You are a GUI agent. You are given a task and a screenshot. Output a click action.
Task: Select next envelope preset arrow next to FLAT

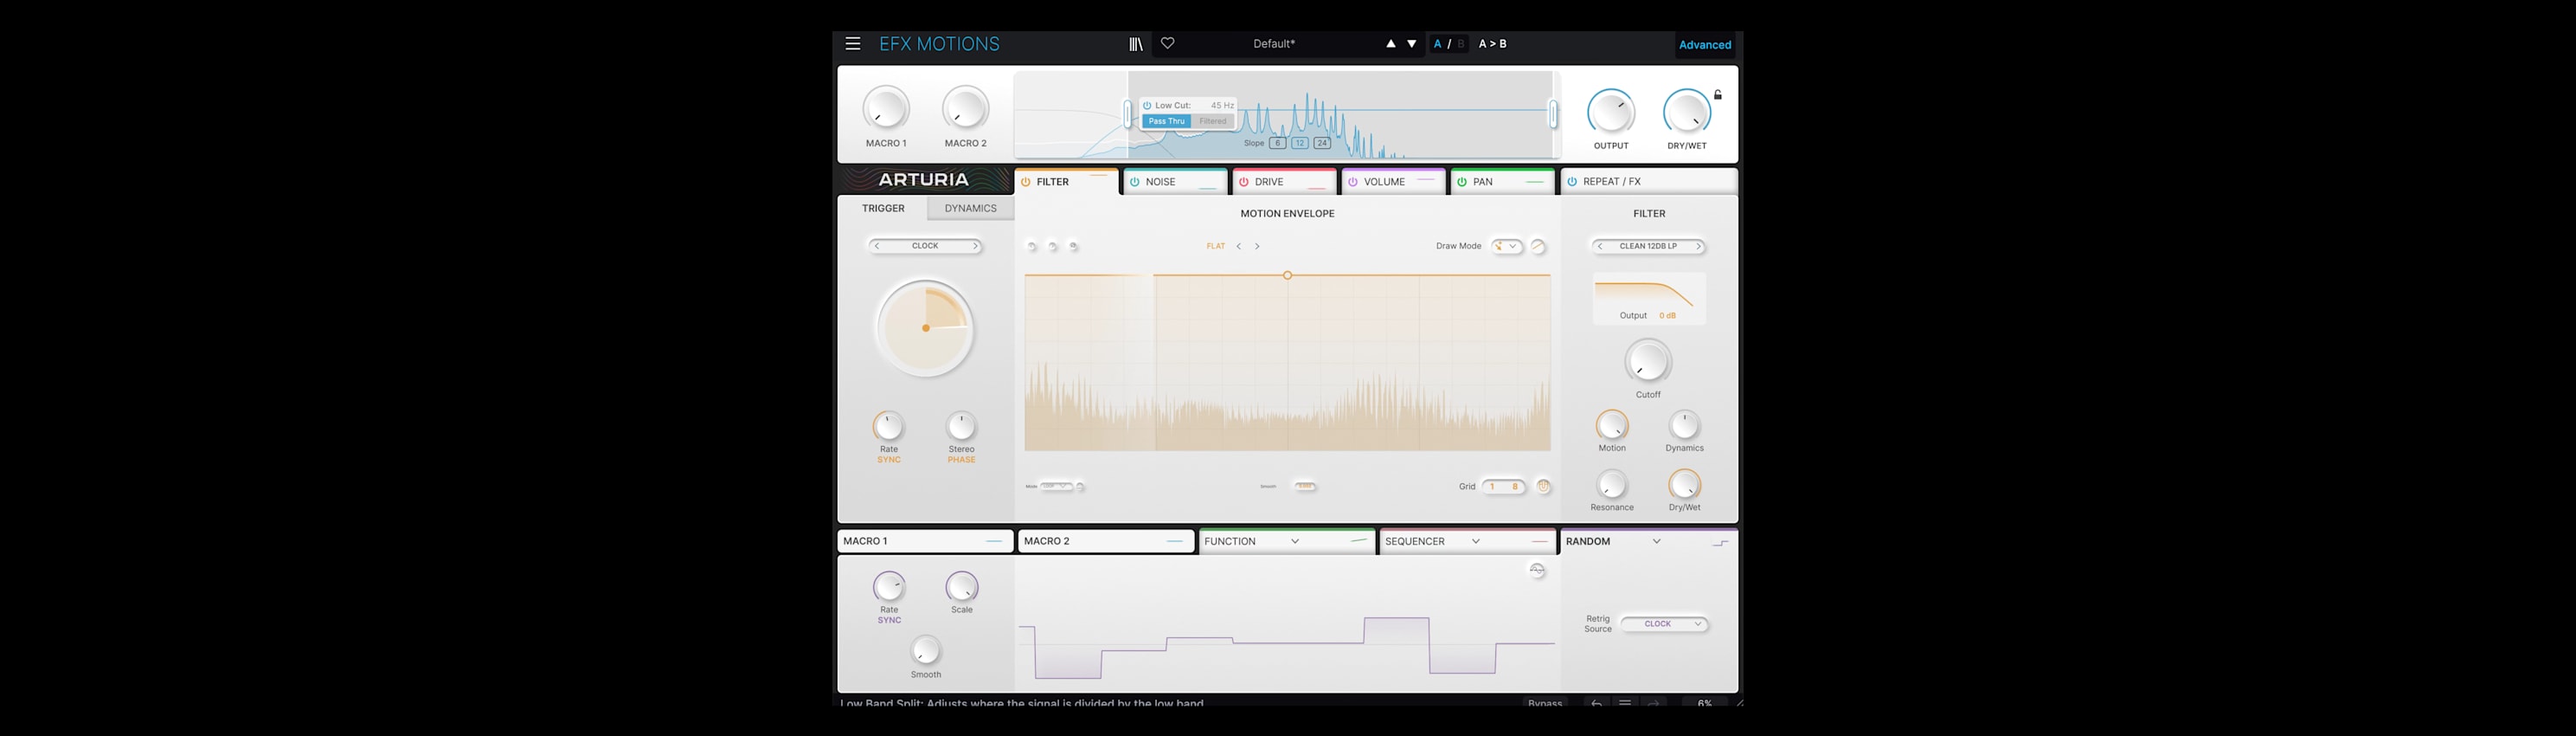[x=1257, y=246]
